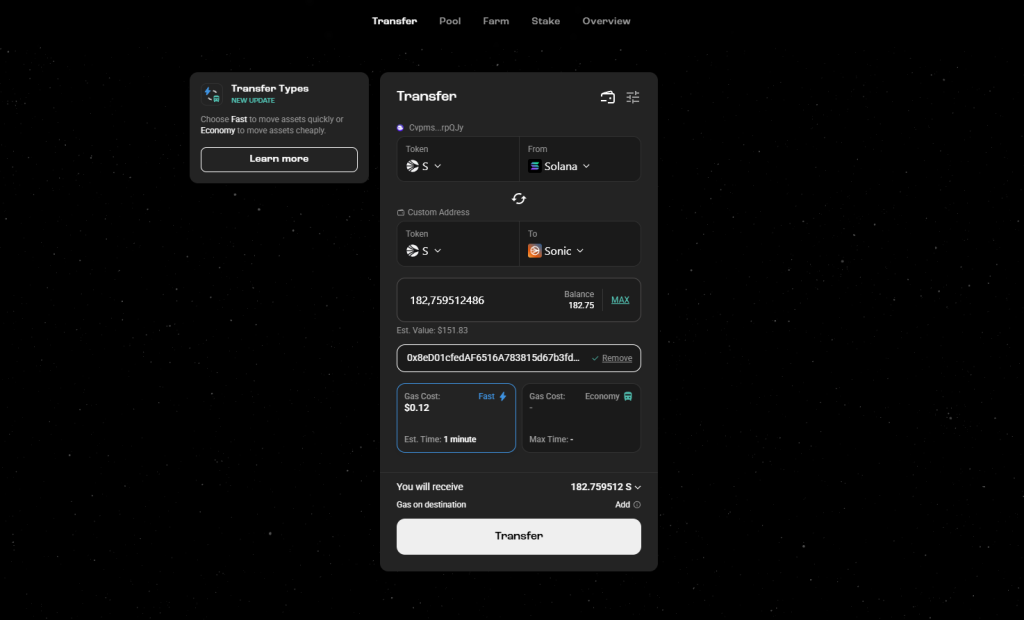
Task: Select the Fast gas cost option
Action: pos(456,417)
